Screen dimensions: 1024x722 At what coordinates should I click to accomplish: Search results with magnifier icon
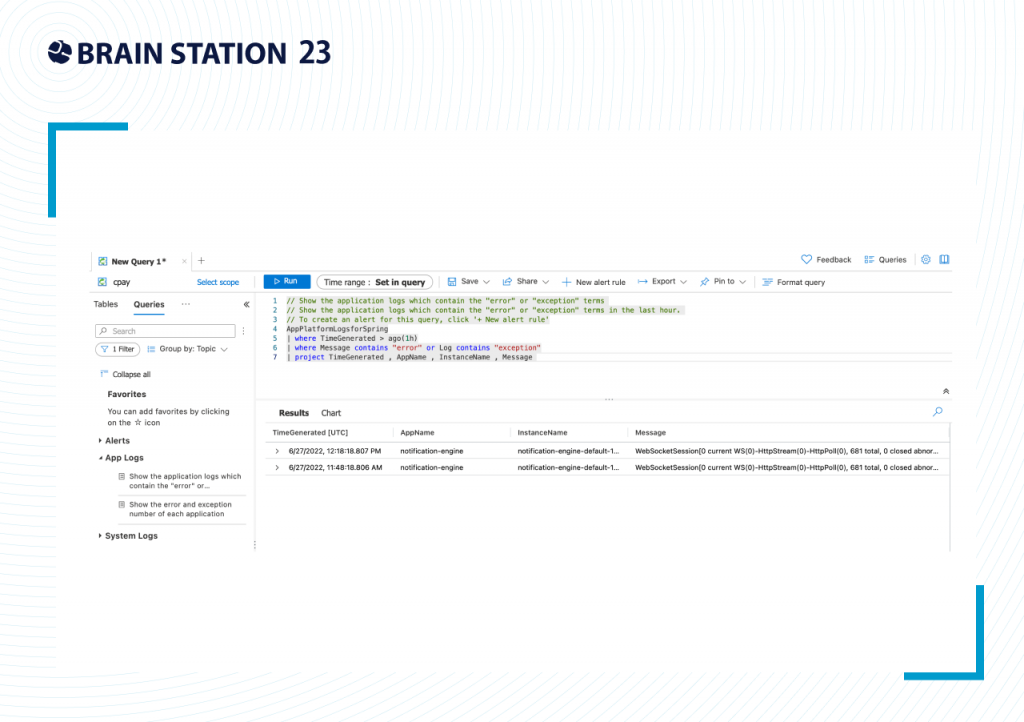pos(938,412)
